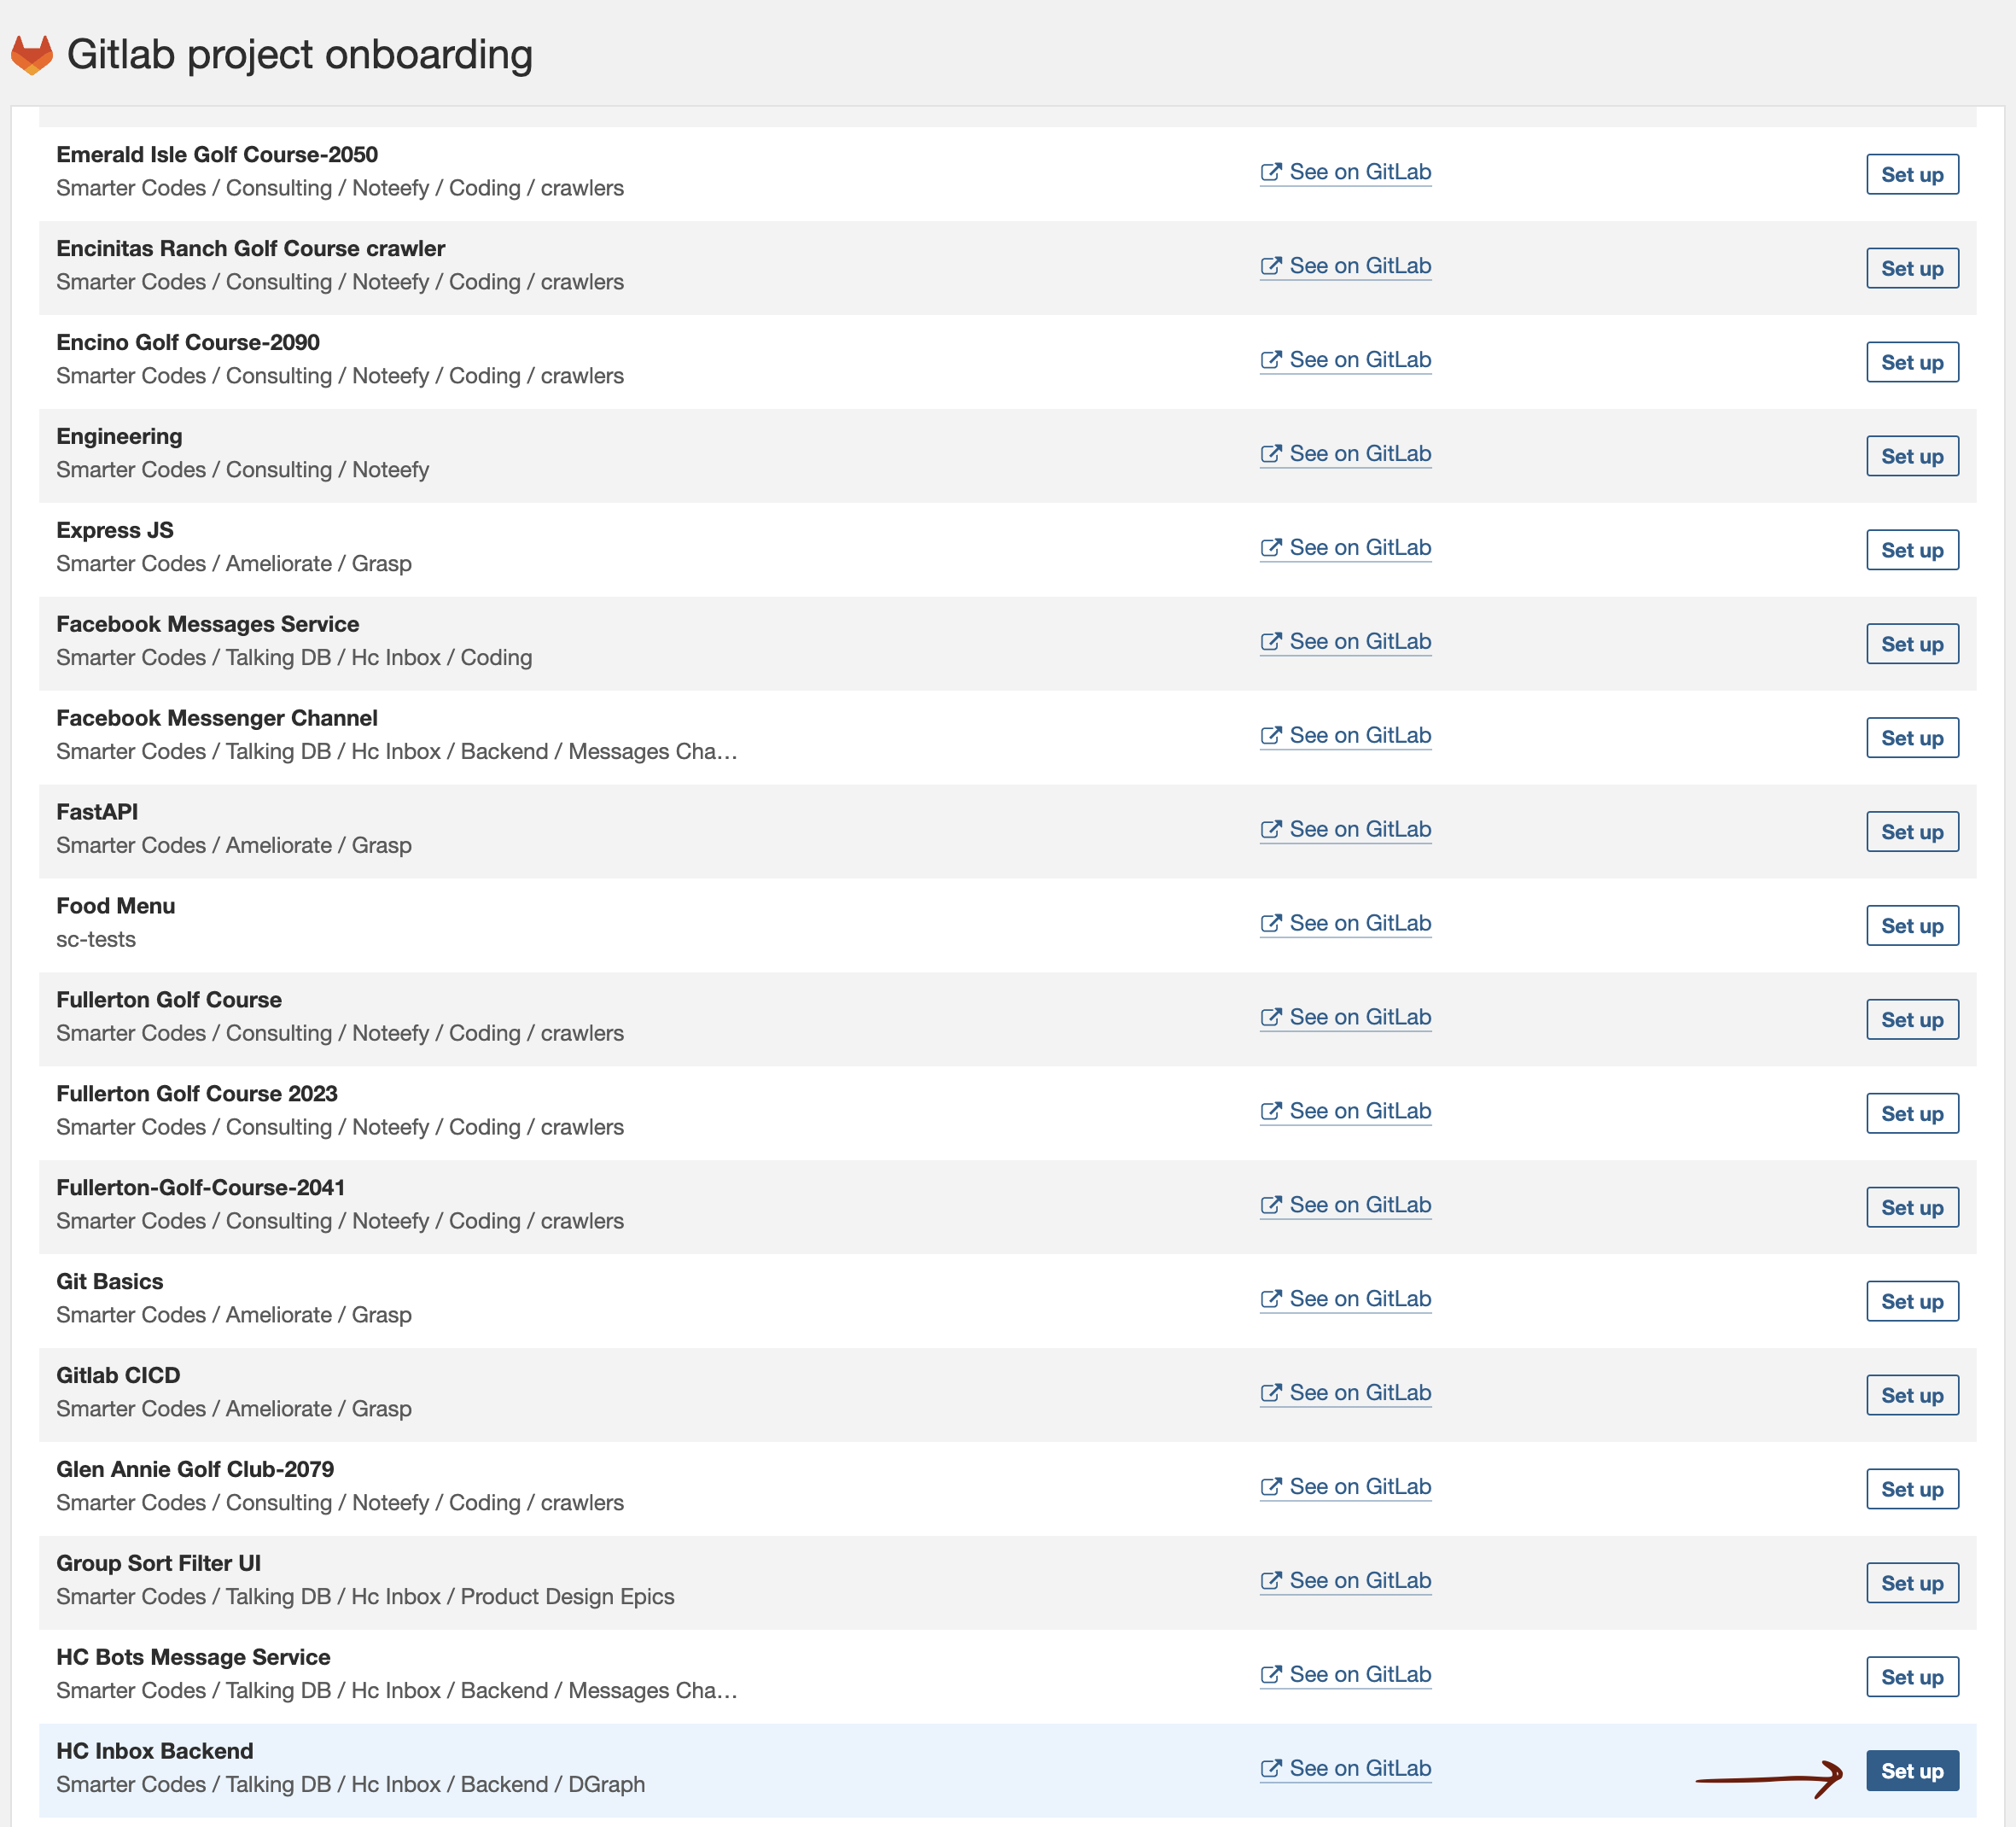See Food Menu on GitLab
The height and width of the screenshot is (1827, 2016).
point(1345,924)
